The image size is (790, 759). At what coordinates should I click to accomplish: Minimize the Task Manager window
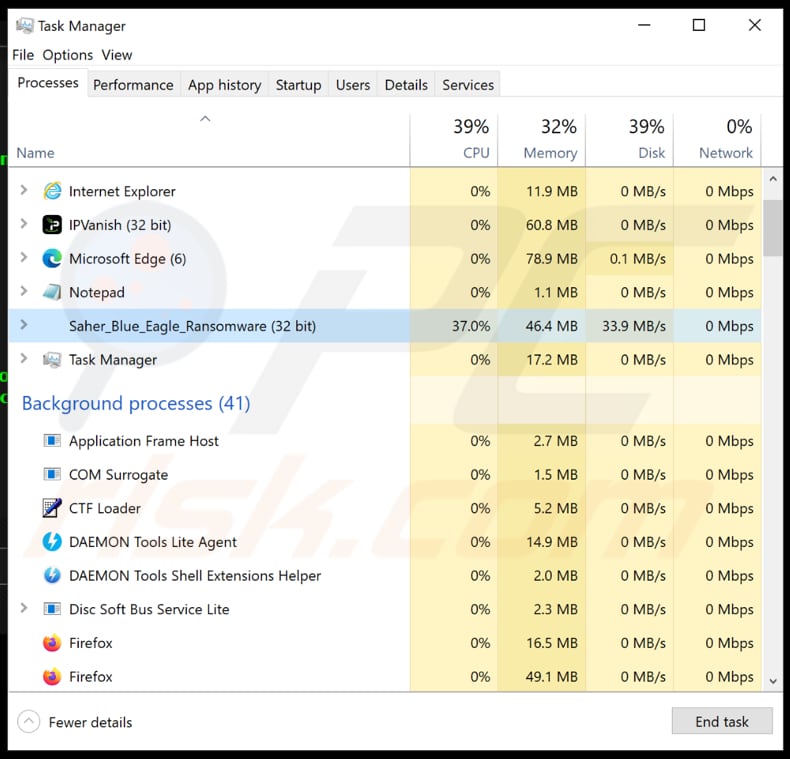click(x=644, y=25)
